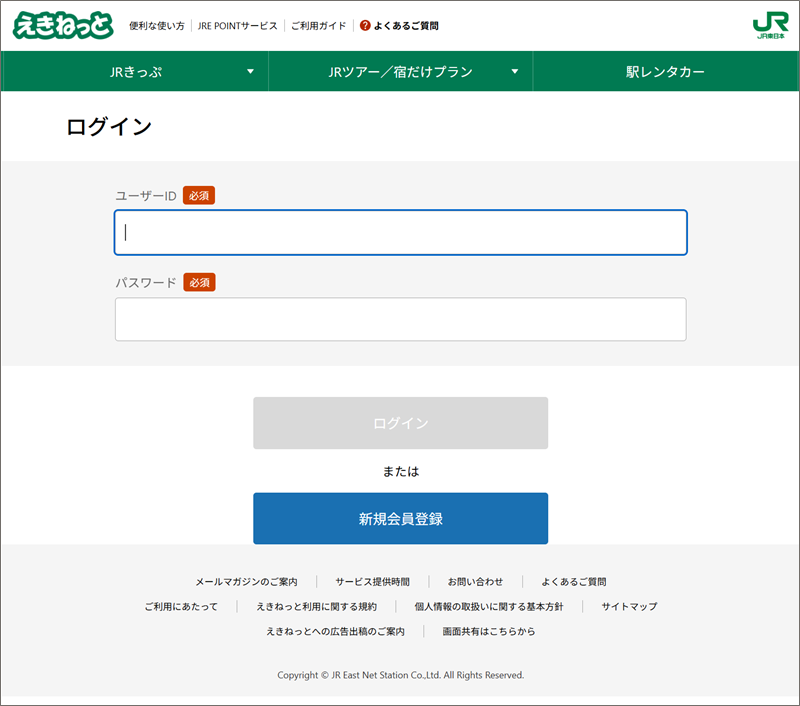Open 個人情報の取扱いに関する基本方針 link
This screenshot has height=706, width=800.
coord(489,606)
